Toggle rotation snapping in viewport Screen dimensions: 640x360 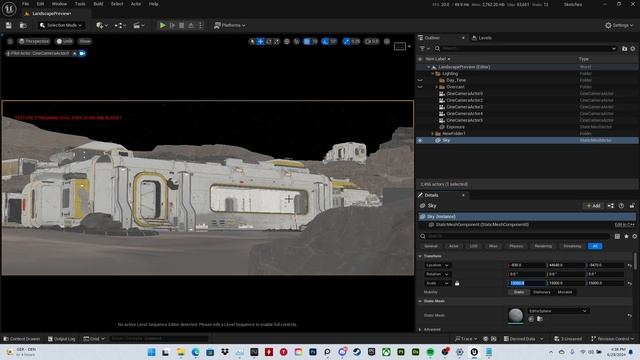[x=325, y=41]
